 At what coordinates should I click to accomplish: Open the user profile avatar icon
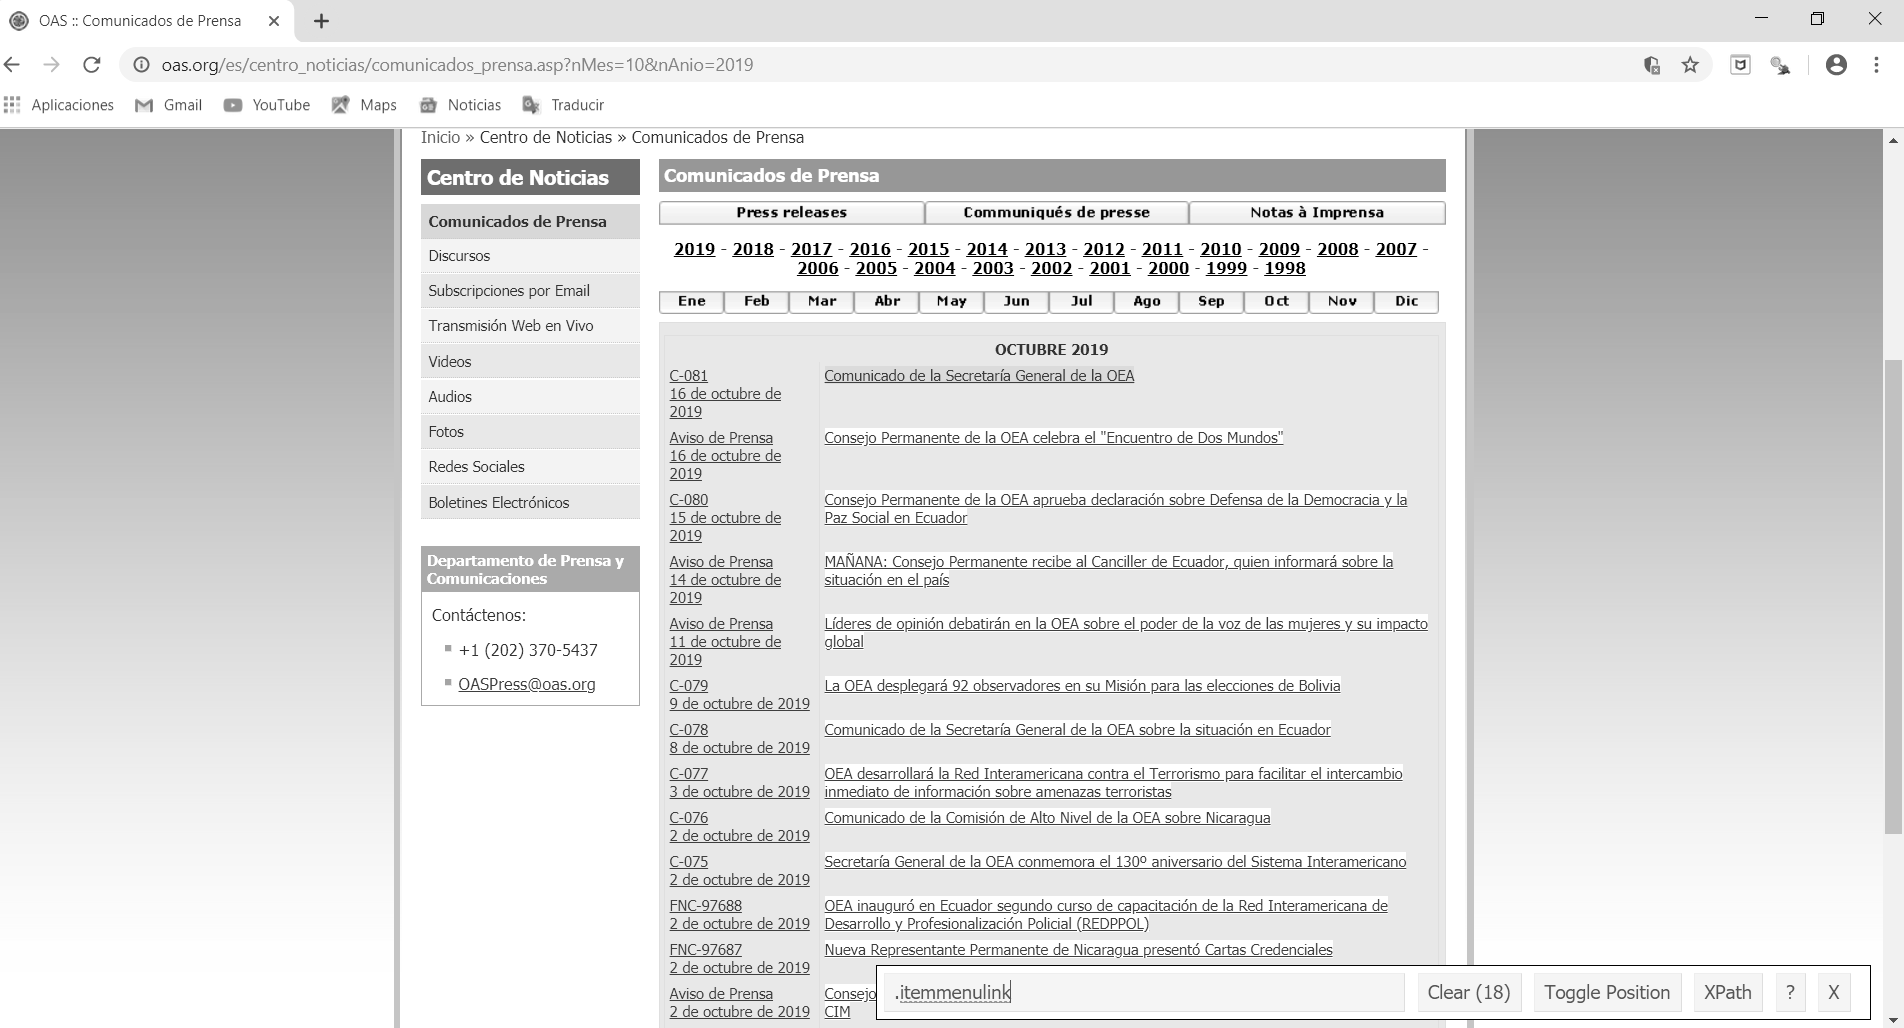[1836, 65]
